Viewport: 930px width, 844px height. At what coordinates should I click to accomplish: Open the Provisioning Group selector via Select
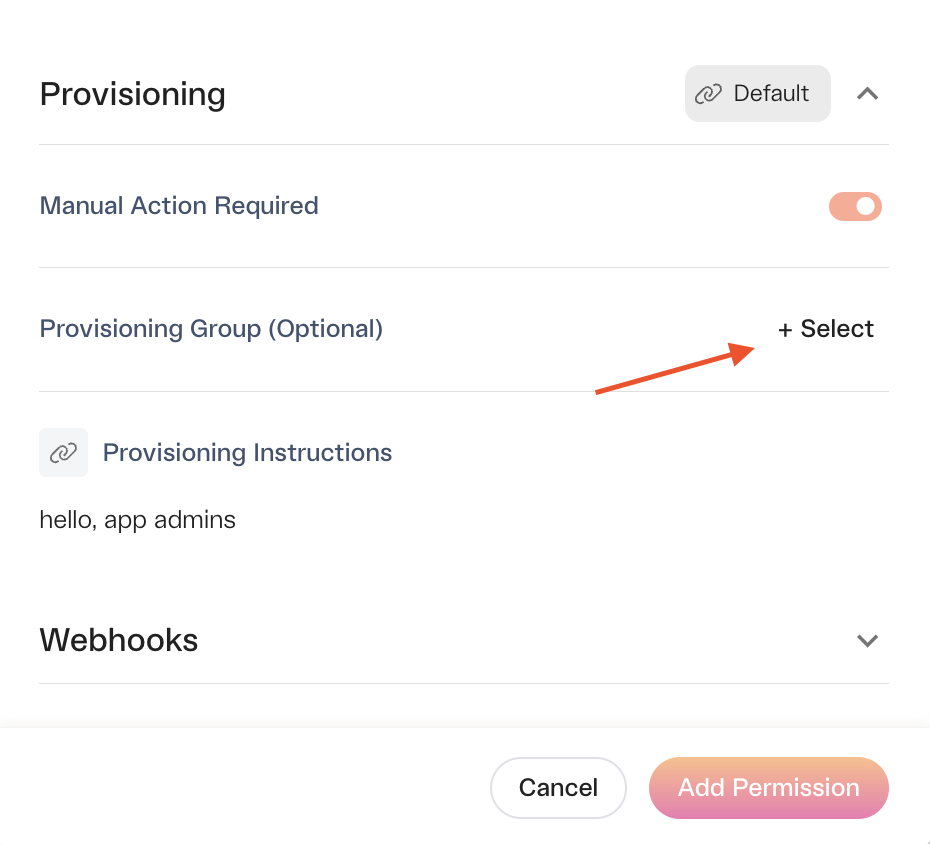[826, 329]
